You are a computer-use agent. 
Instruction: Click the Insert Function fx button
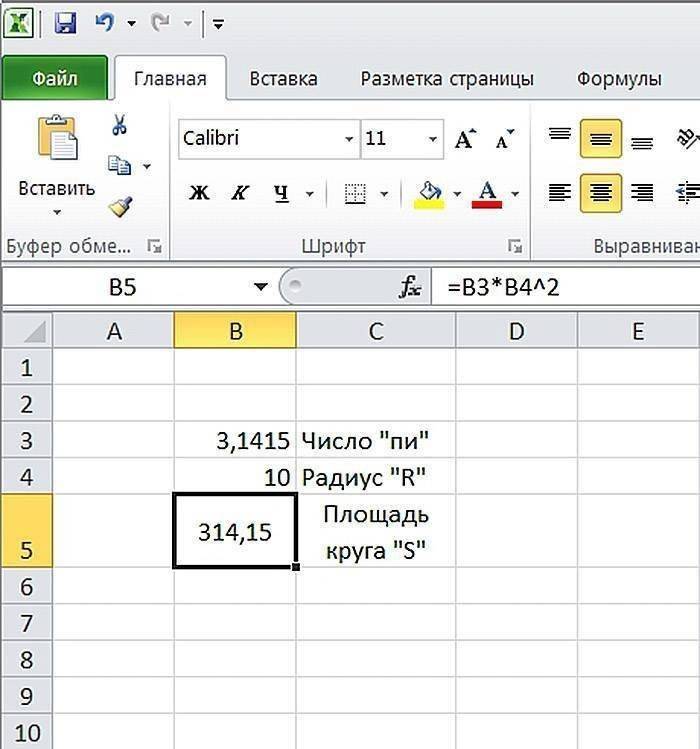tap(410, 287)
